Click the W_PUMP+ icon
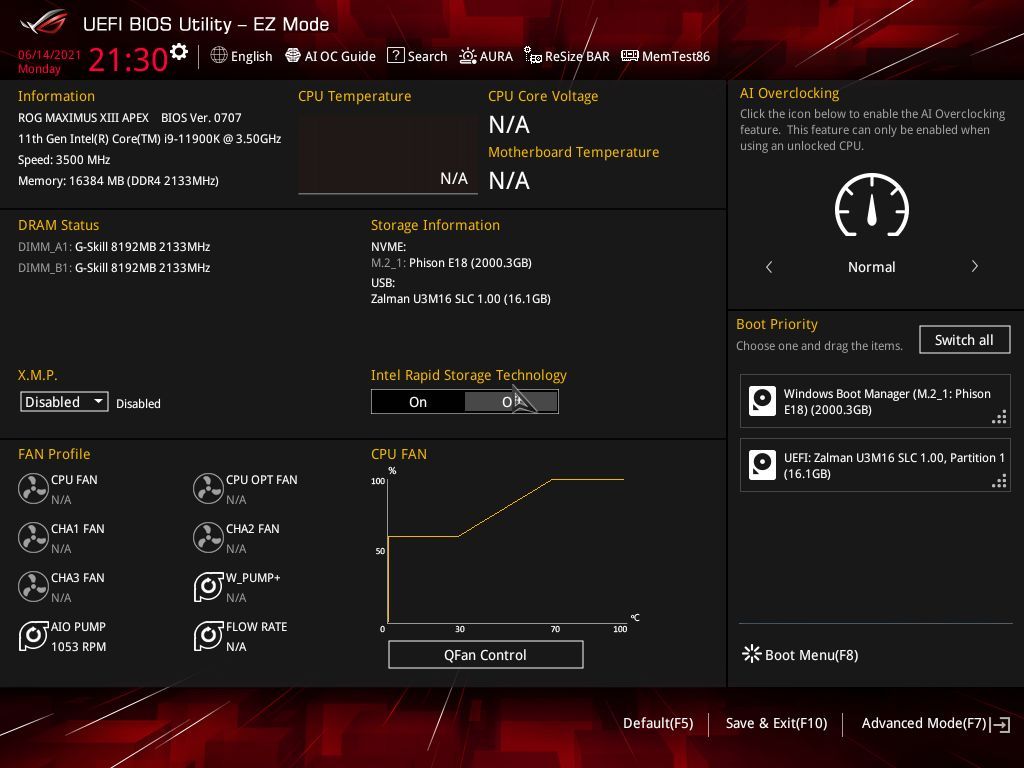The image size is (1024, 768). 208,586
